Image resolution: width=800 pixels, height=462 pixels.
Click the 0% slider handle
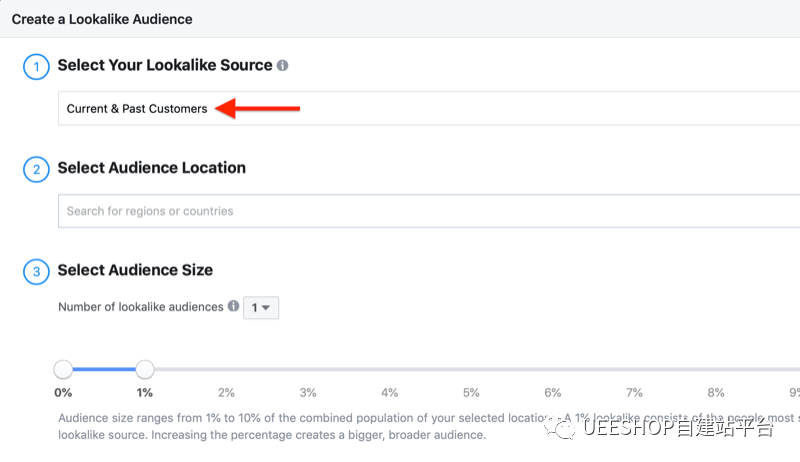pyautogui.click(x=63, y=370)
